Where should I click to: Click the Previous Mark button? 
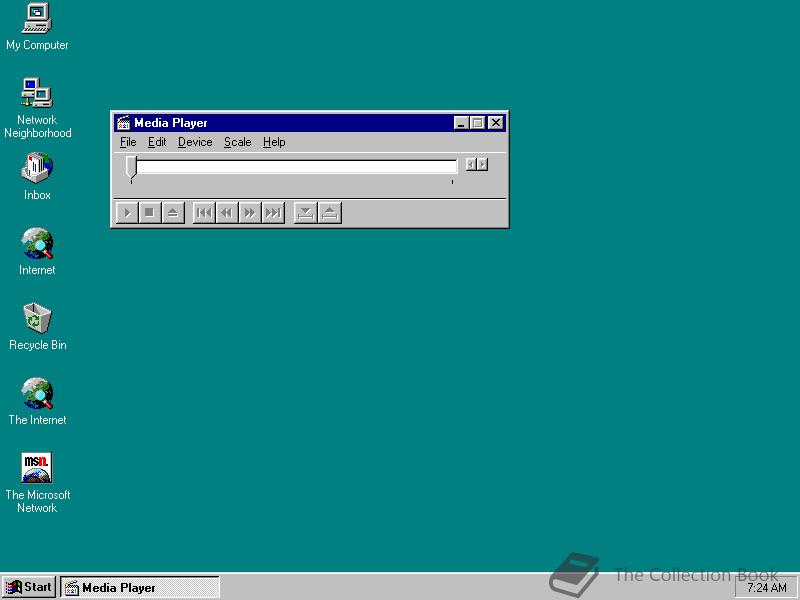click(204, 213)
